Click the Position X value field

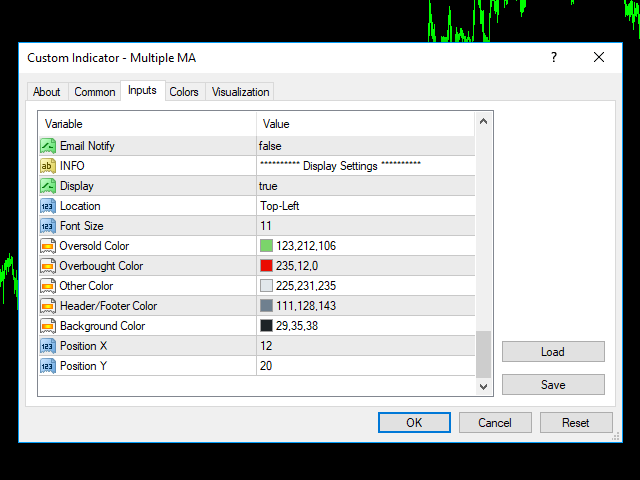(x=364, y=346)
